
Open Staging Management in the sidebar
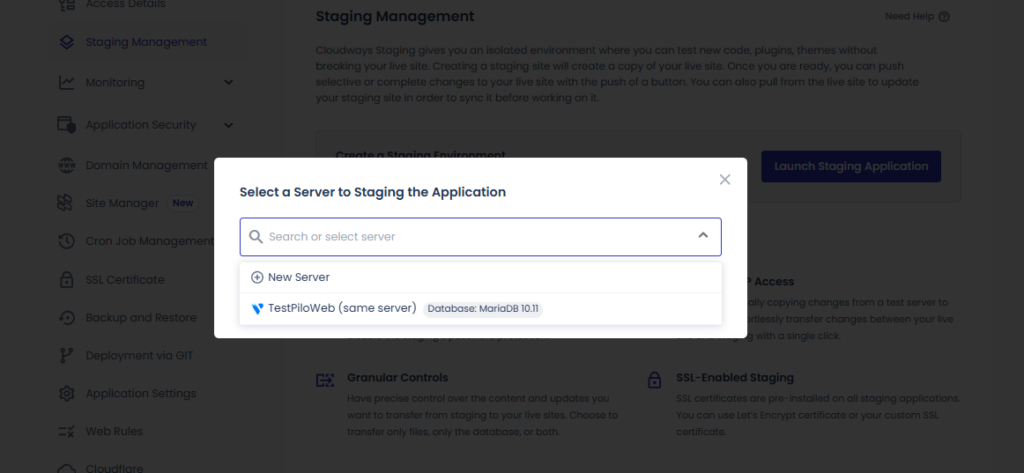coord(146,42)
